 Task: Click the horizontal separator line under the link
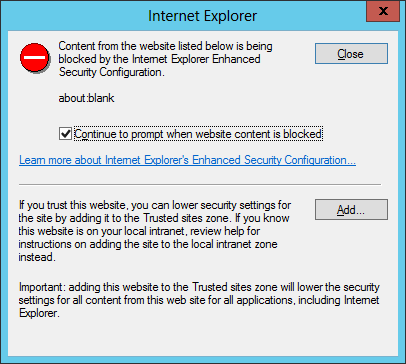coord(200,184)
